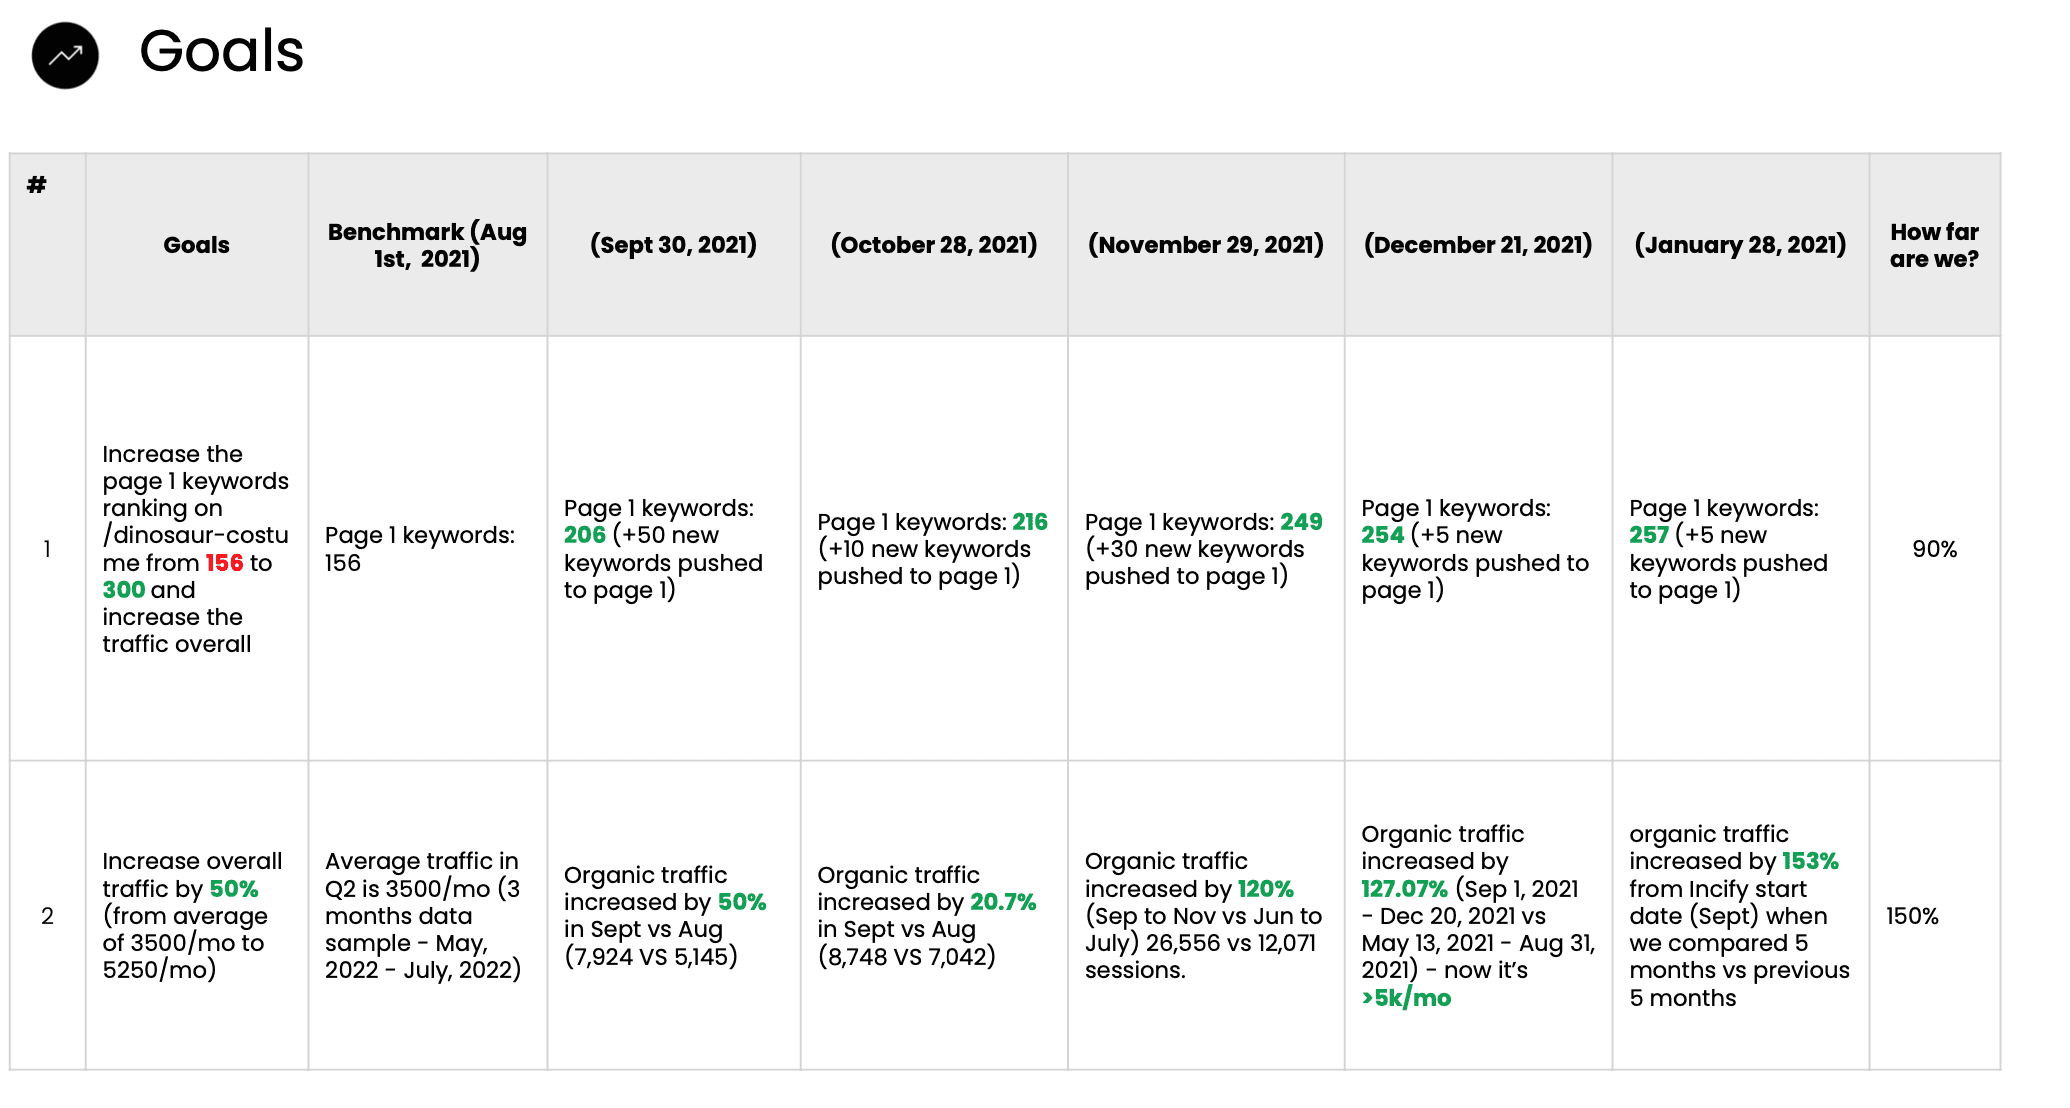
Task: Click the dinosaur-costume keywords goal cell
Action: coord(196,549)
